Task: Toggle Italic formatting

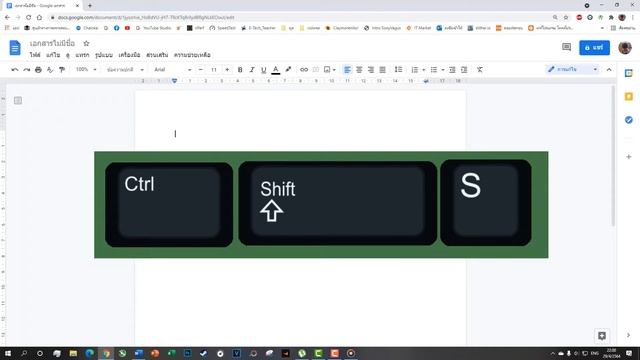Action: (252, 70)
